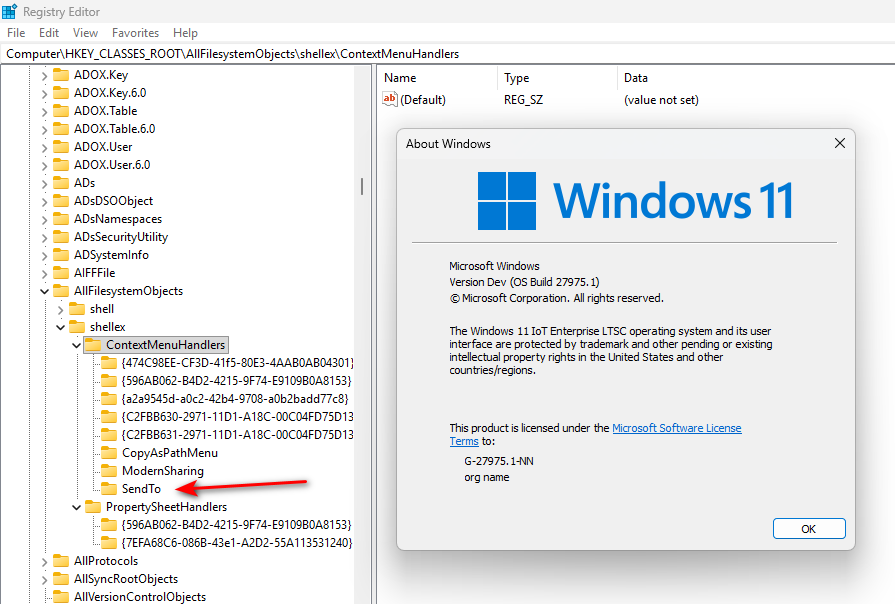Screen dimensions: 895x604
Task: Select the CopyAsPathMenu key label
Action: click(170, 453)
